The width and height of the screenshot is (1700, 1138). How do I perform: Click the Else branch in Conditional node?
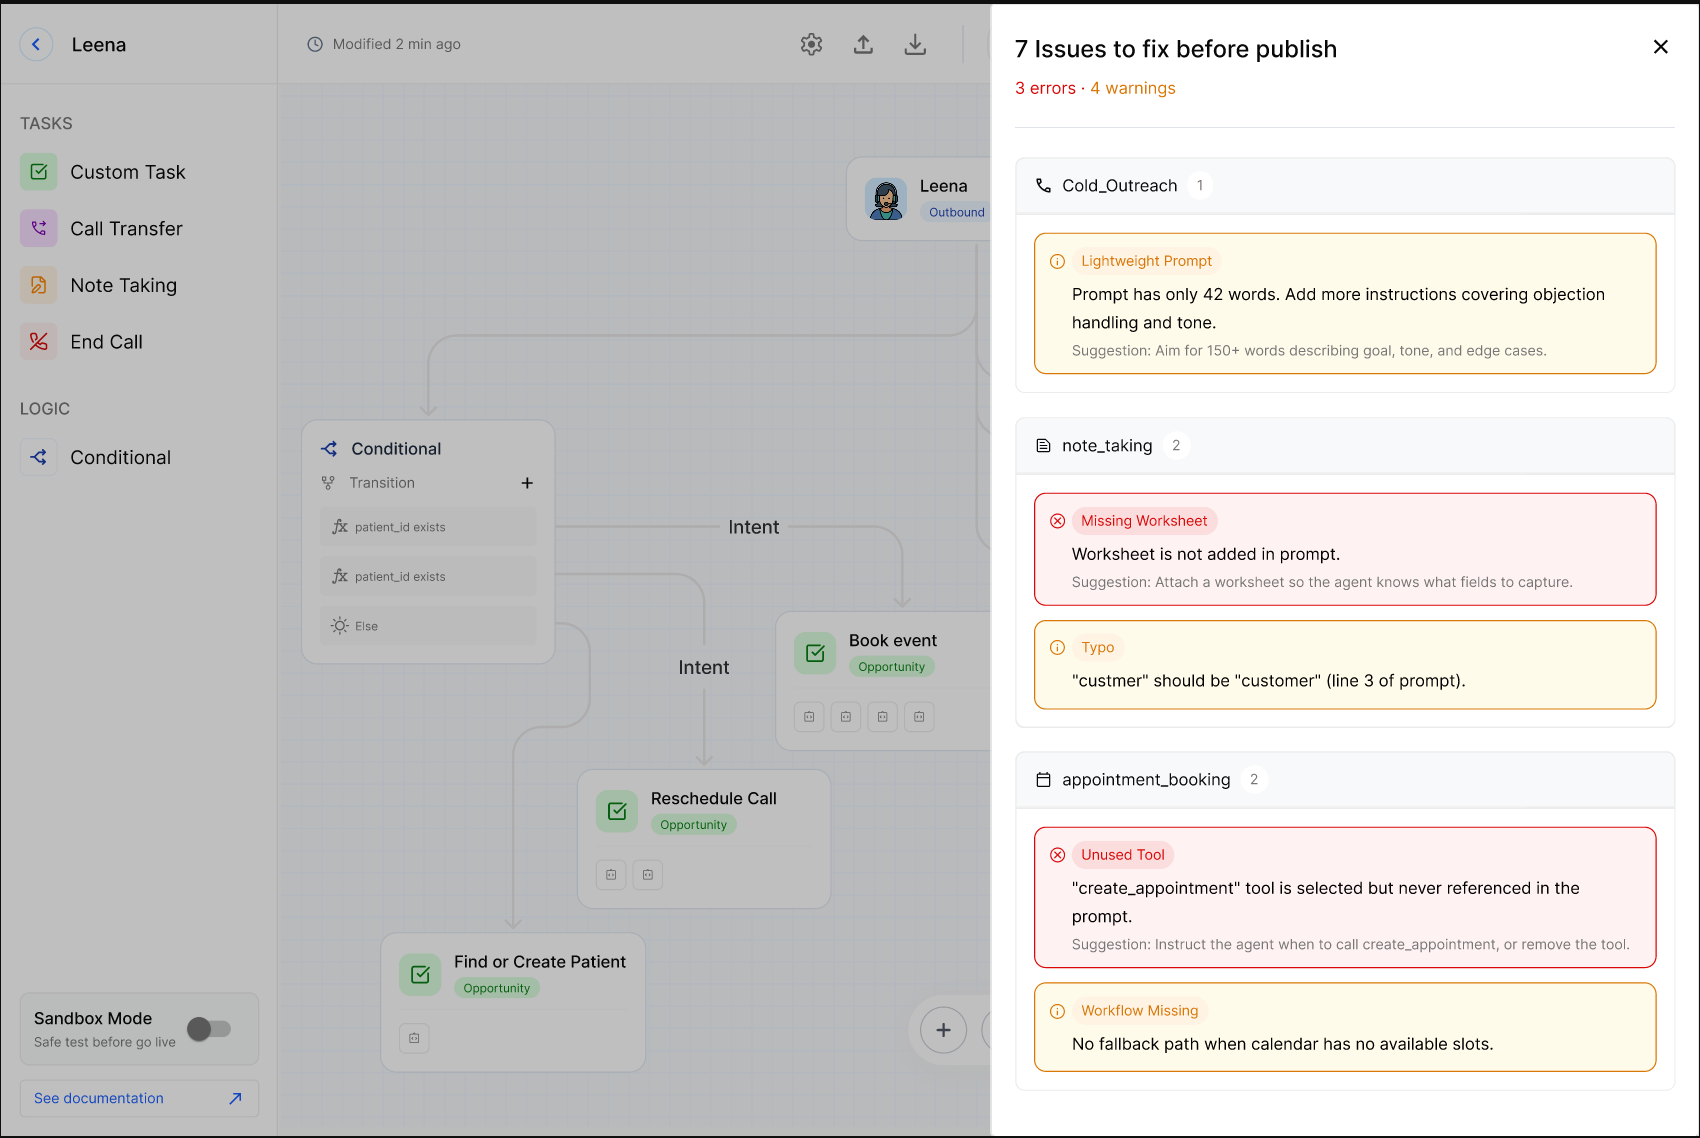pyautogui.click(x=428, y=626)
